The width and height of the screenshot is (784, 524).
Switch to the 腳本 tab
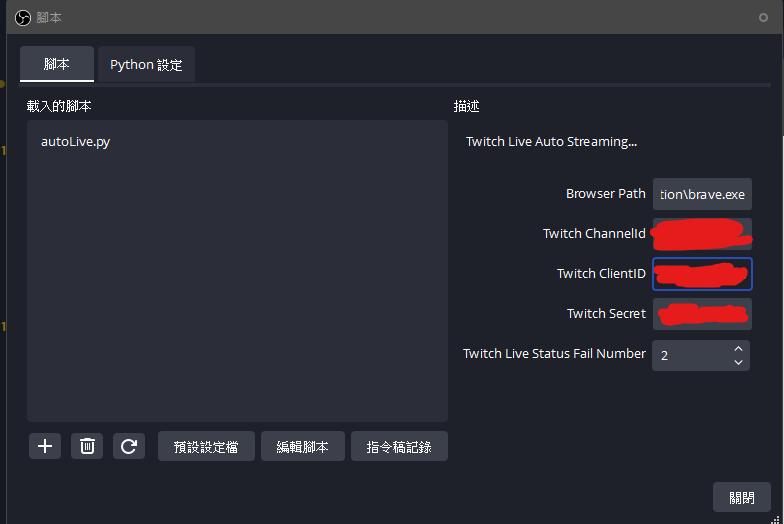click(x=57, y=64)
